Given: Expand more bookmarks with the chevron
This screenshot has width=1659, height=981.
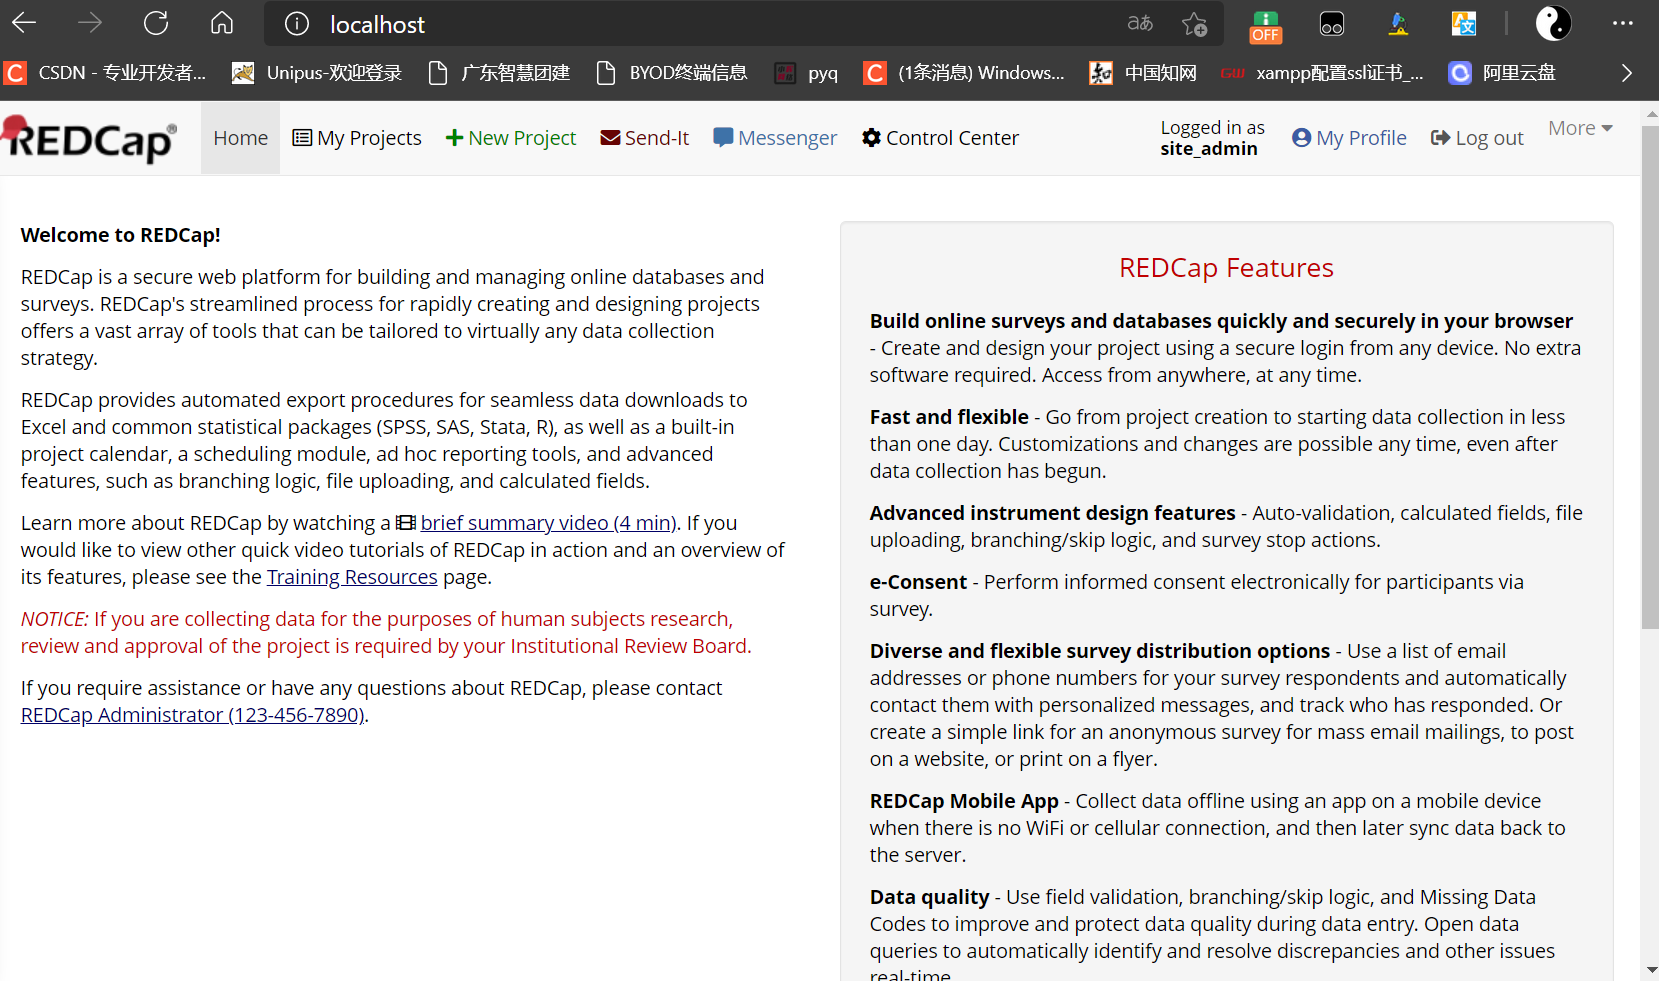Looking at the screenshot, I should tap(1627, 73).
